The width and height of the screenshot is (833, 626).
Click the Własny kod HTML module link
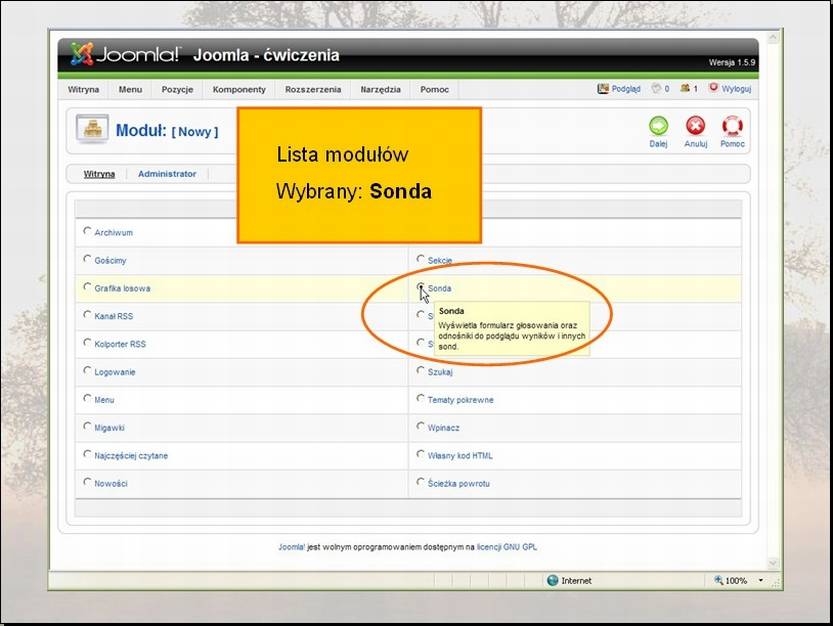point(460,456)
